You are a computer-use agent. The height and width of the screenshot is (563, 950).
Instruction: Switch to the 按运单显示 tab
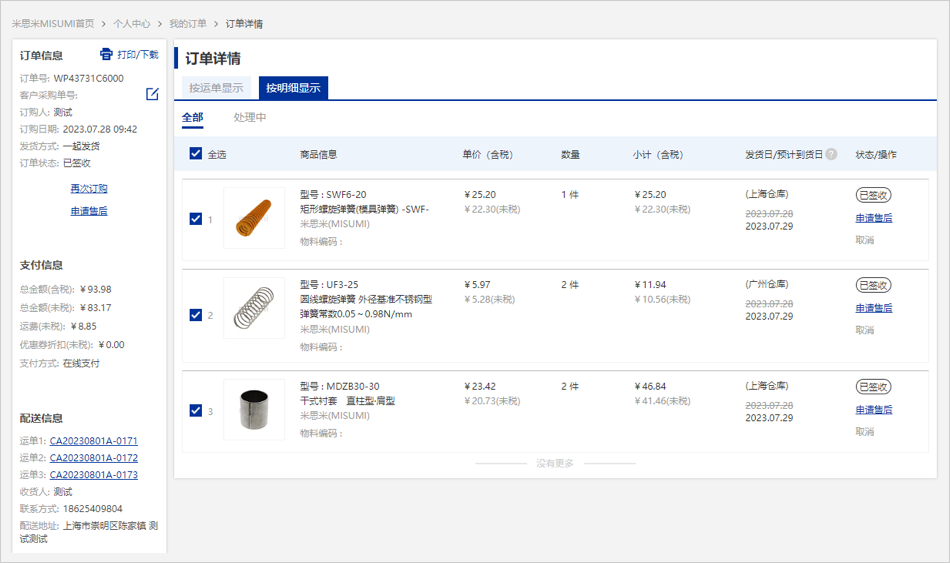click(x=216, y=88)
